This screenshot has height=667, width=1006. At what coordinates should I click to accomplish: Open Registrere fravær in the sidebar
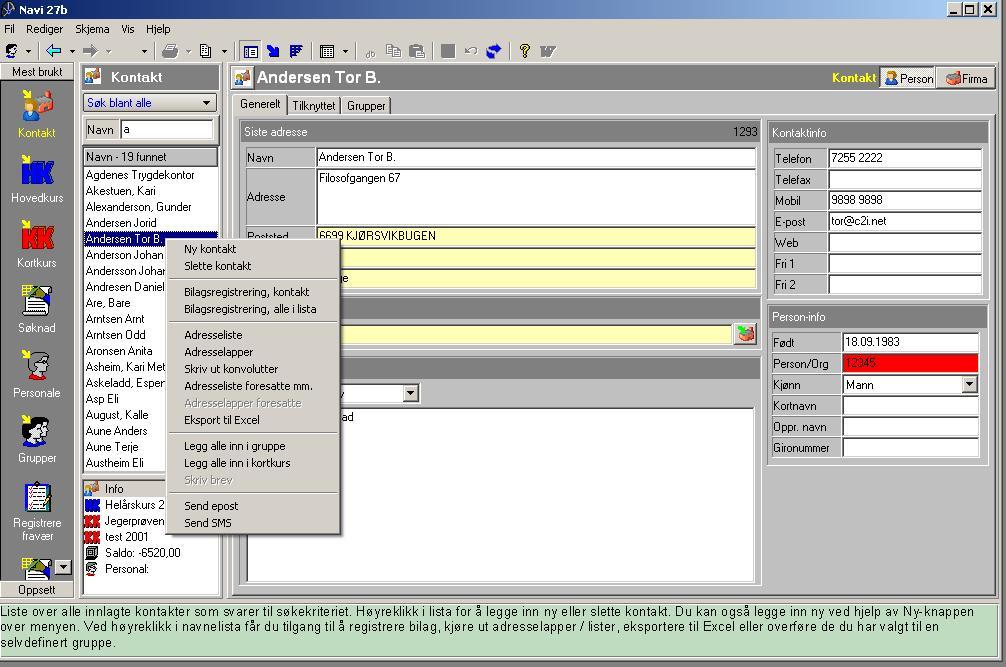[37, 511]
